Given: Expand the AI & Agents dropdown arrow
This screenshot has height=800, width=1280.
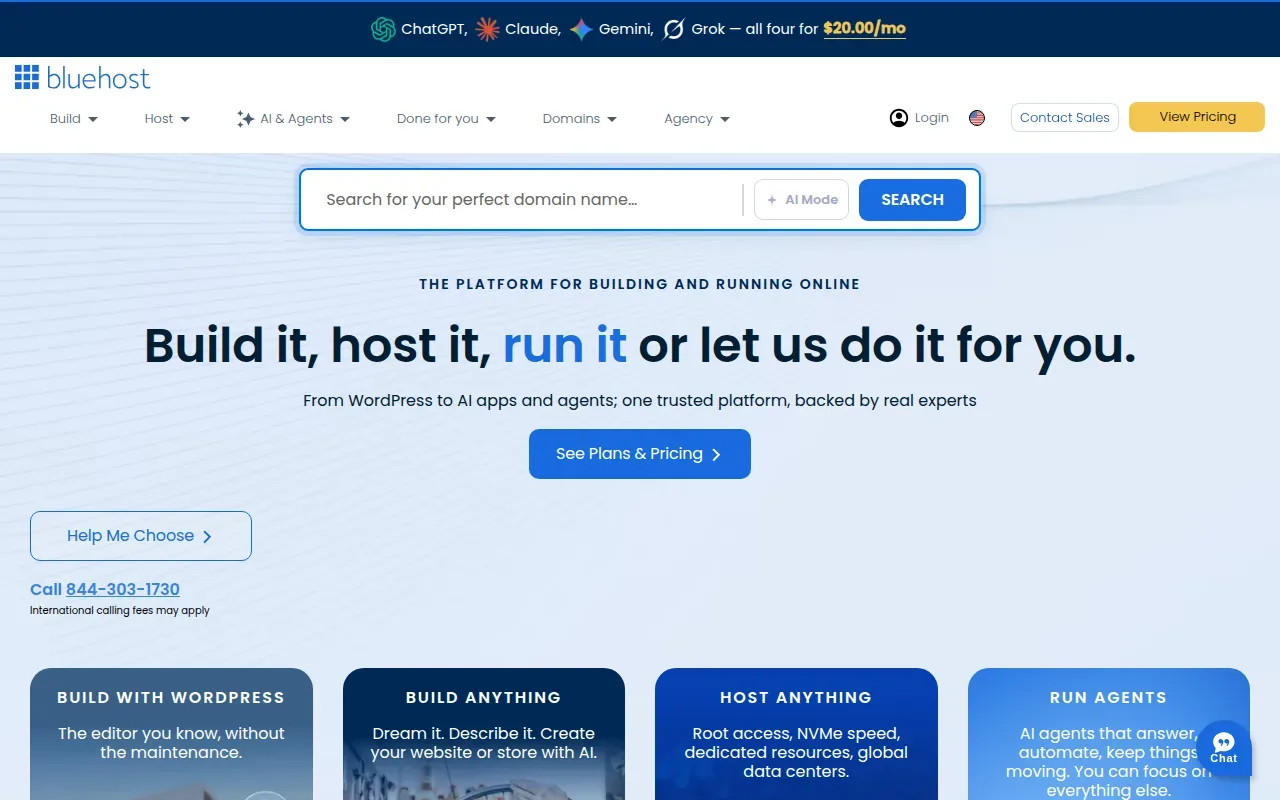Looking at the screenshot, I should point(345,119).
